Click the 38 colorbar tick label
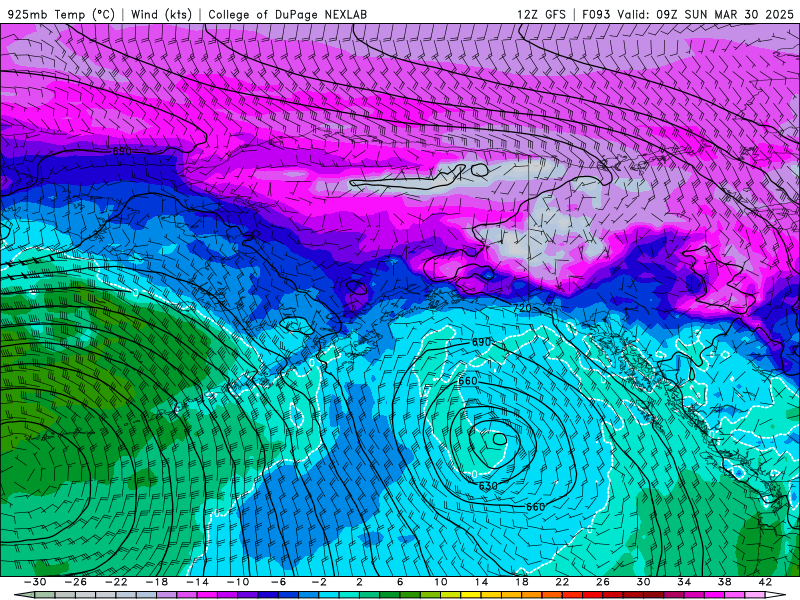This screenshot has width=800, height=600. pyautogui.click(x=724, y=582)
